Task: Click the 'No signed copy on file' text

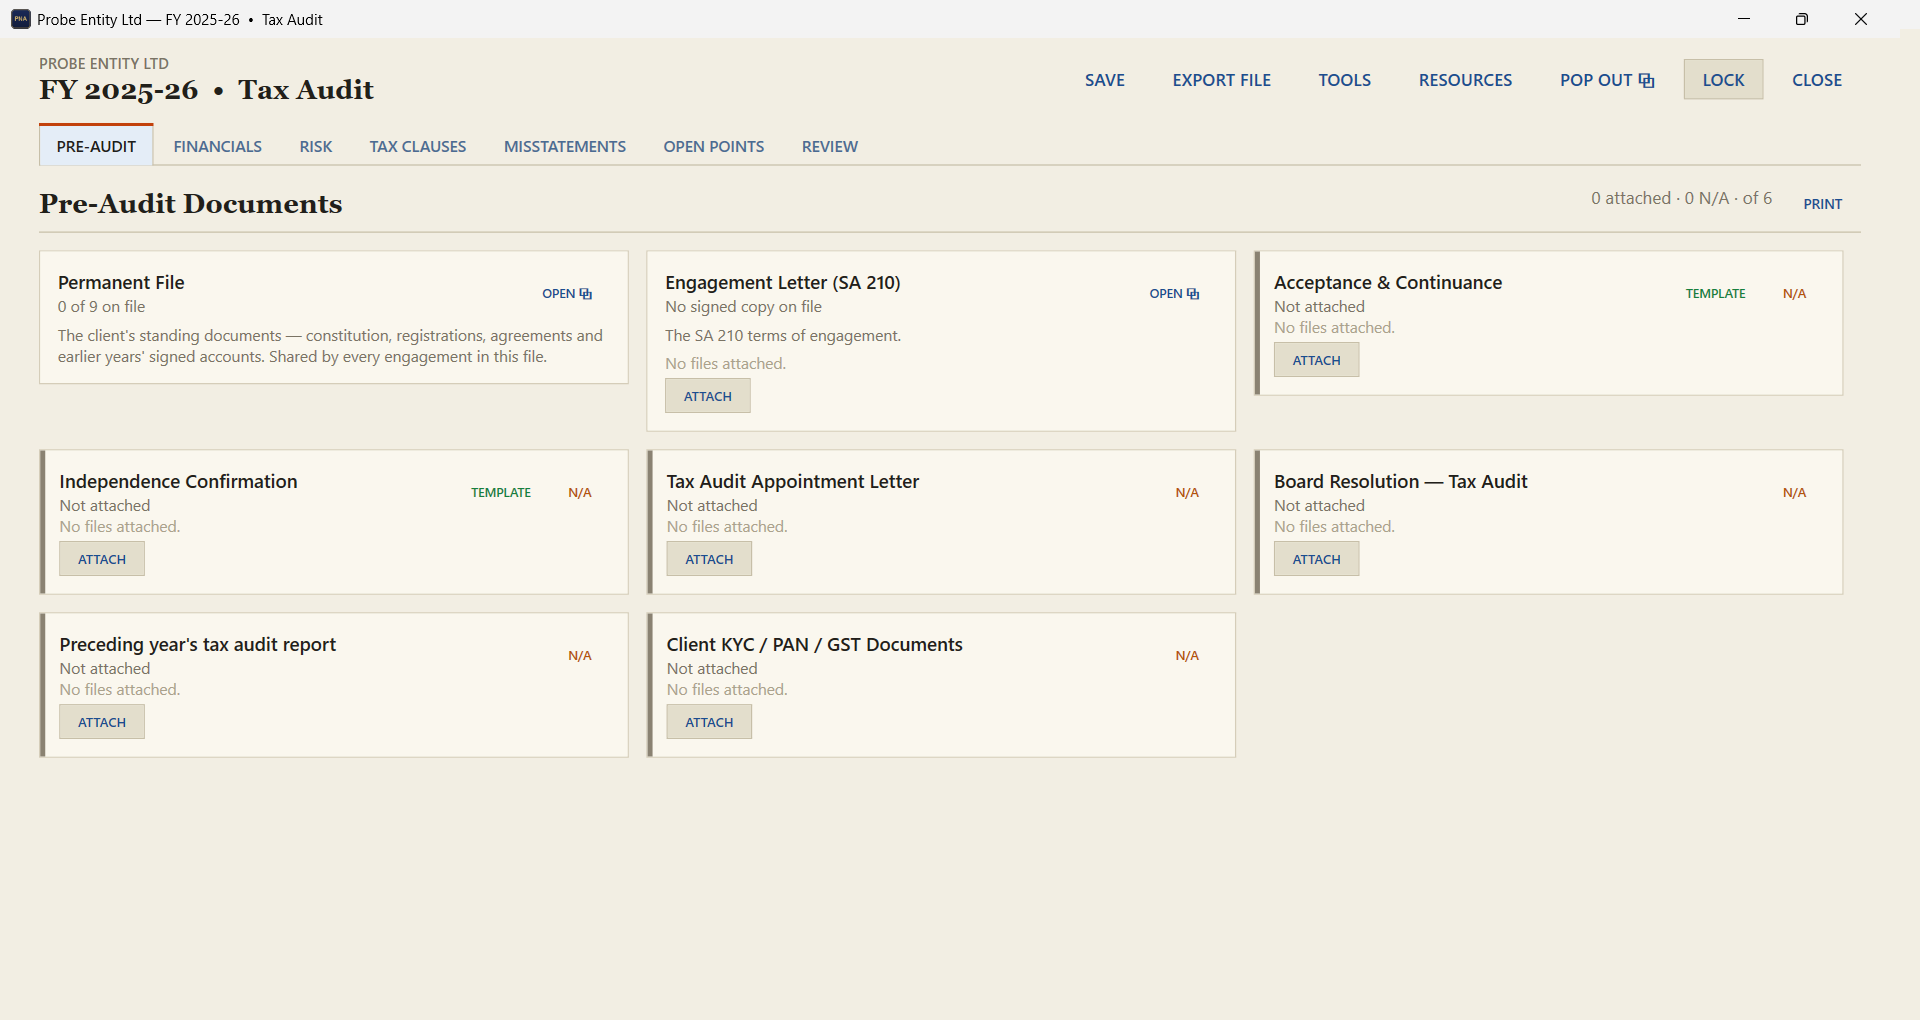Action: 743,307
